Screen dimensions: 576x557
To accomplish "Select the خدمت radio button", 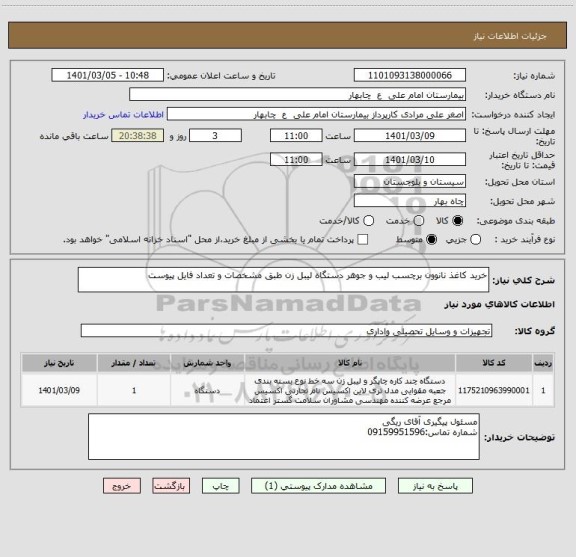I will pyautogui.click(x=419, y=220).
